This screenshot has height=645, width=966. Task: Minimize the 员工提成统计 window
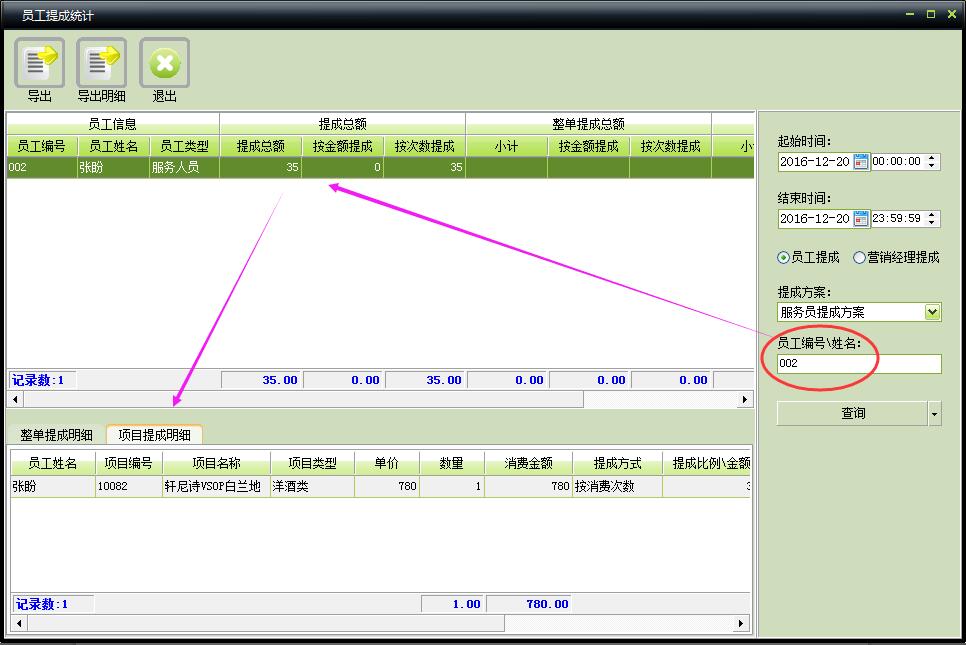point(910,14)
